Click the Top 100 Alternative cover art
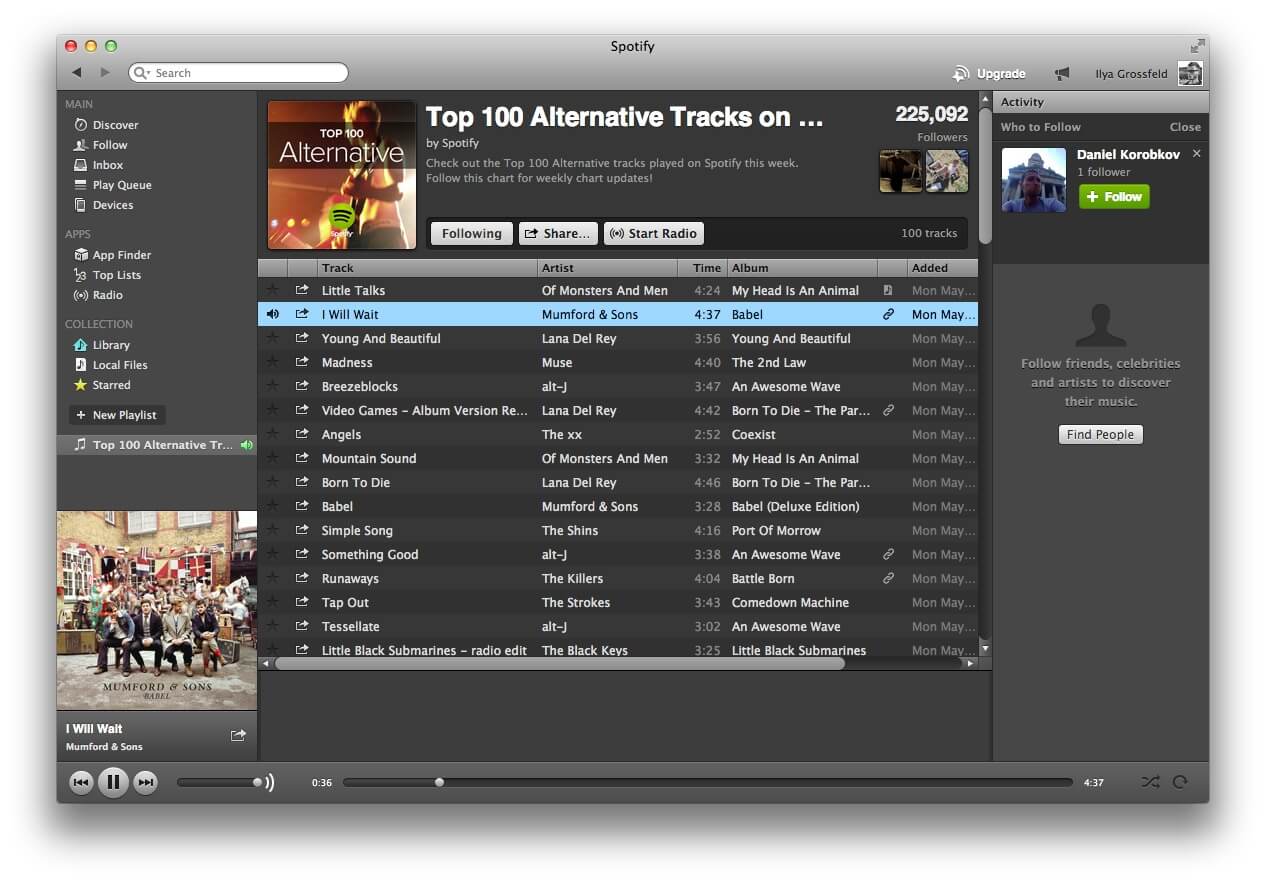 coord(342,175)
